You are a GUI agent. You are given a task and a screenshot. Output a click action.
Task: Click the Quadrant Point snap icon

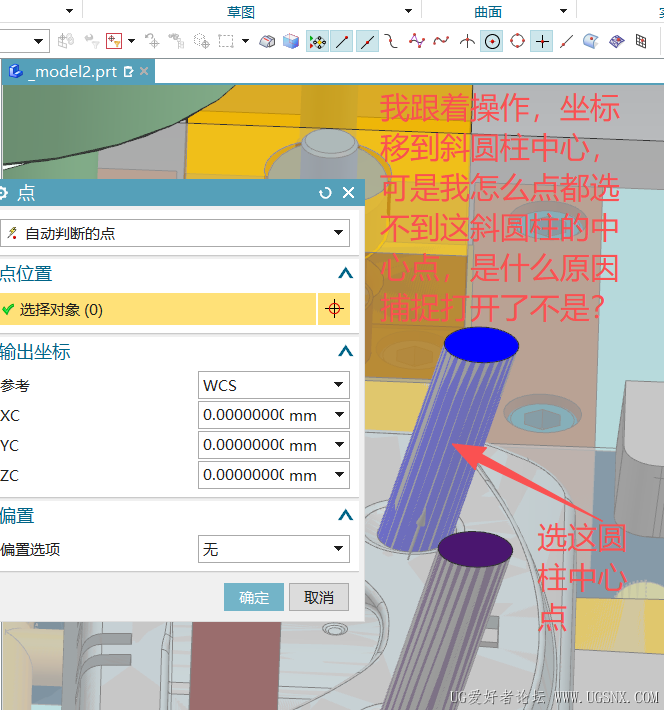tap(517, 41)
